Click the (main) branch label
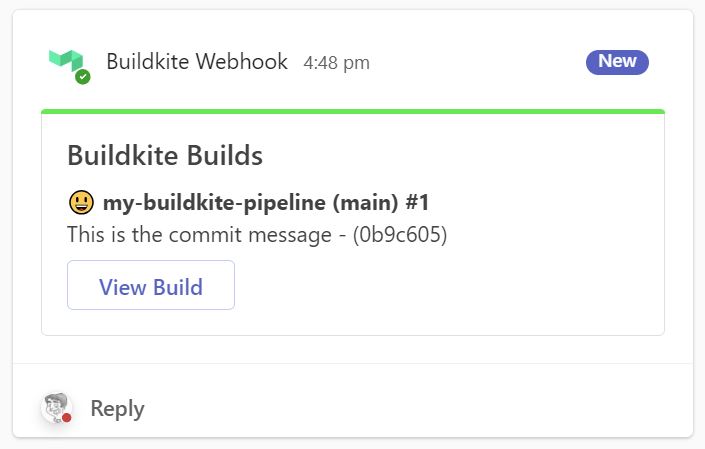The image size is (705, 449). (x=365, y=203)
